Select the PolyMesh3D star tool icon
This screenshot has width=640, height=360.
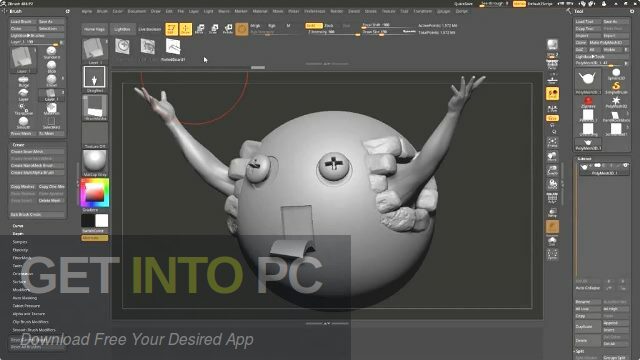(x=616, y=102)
